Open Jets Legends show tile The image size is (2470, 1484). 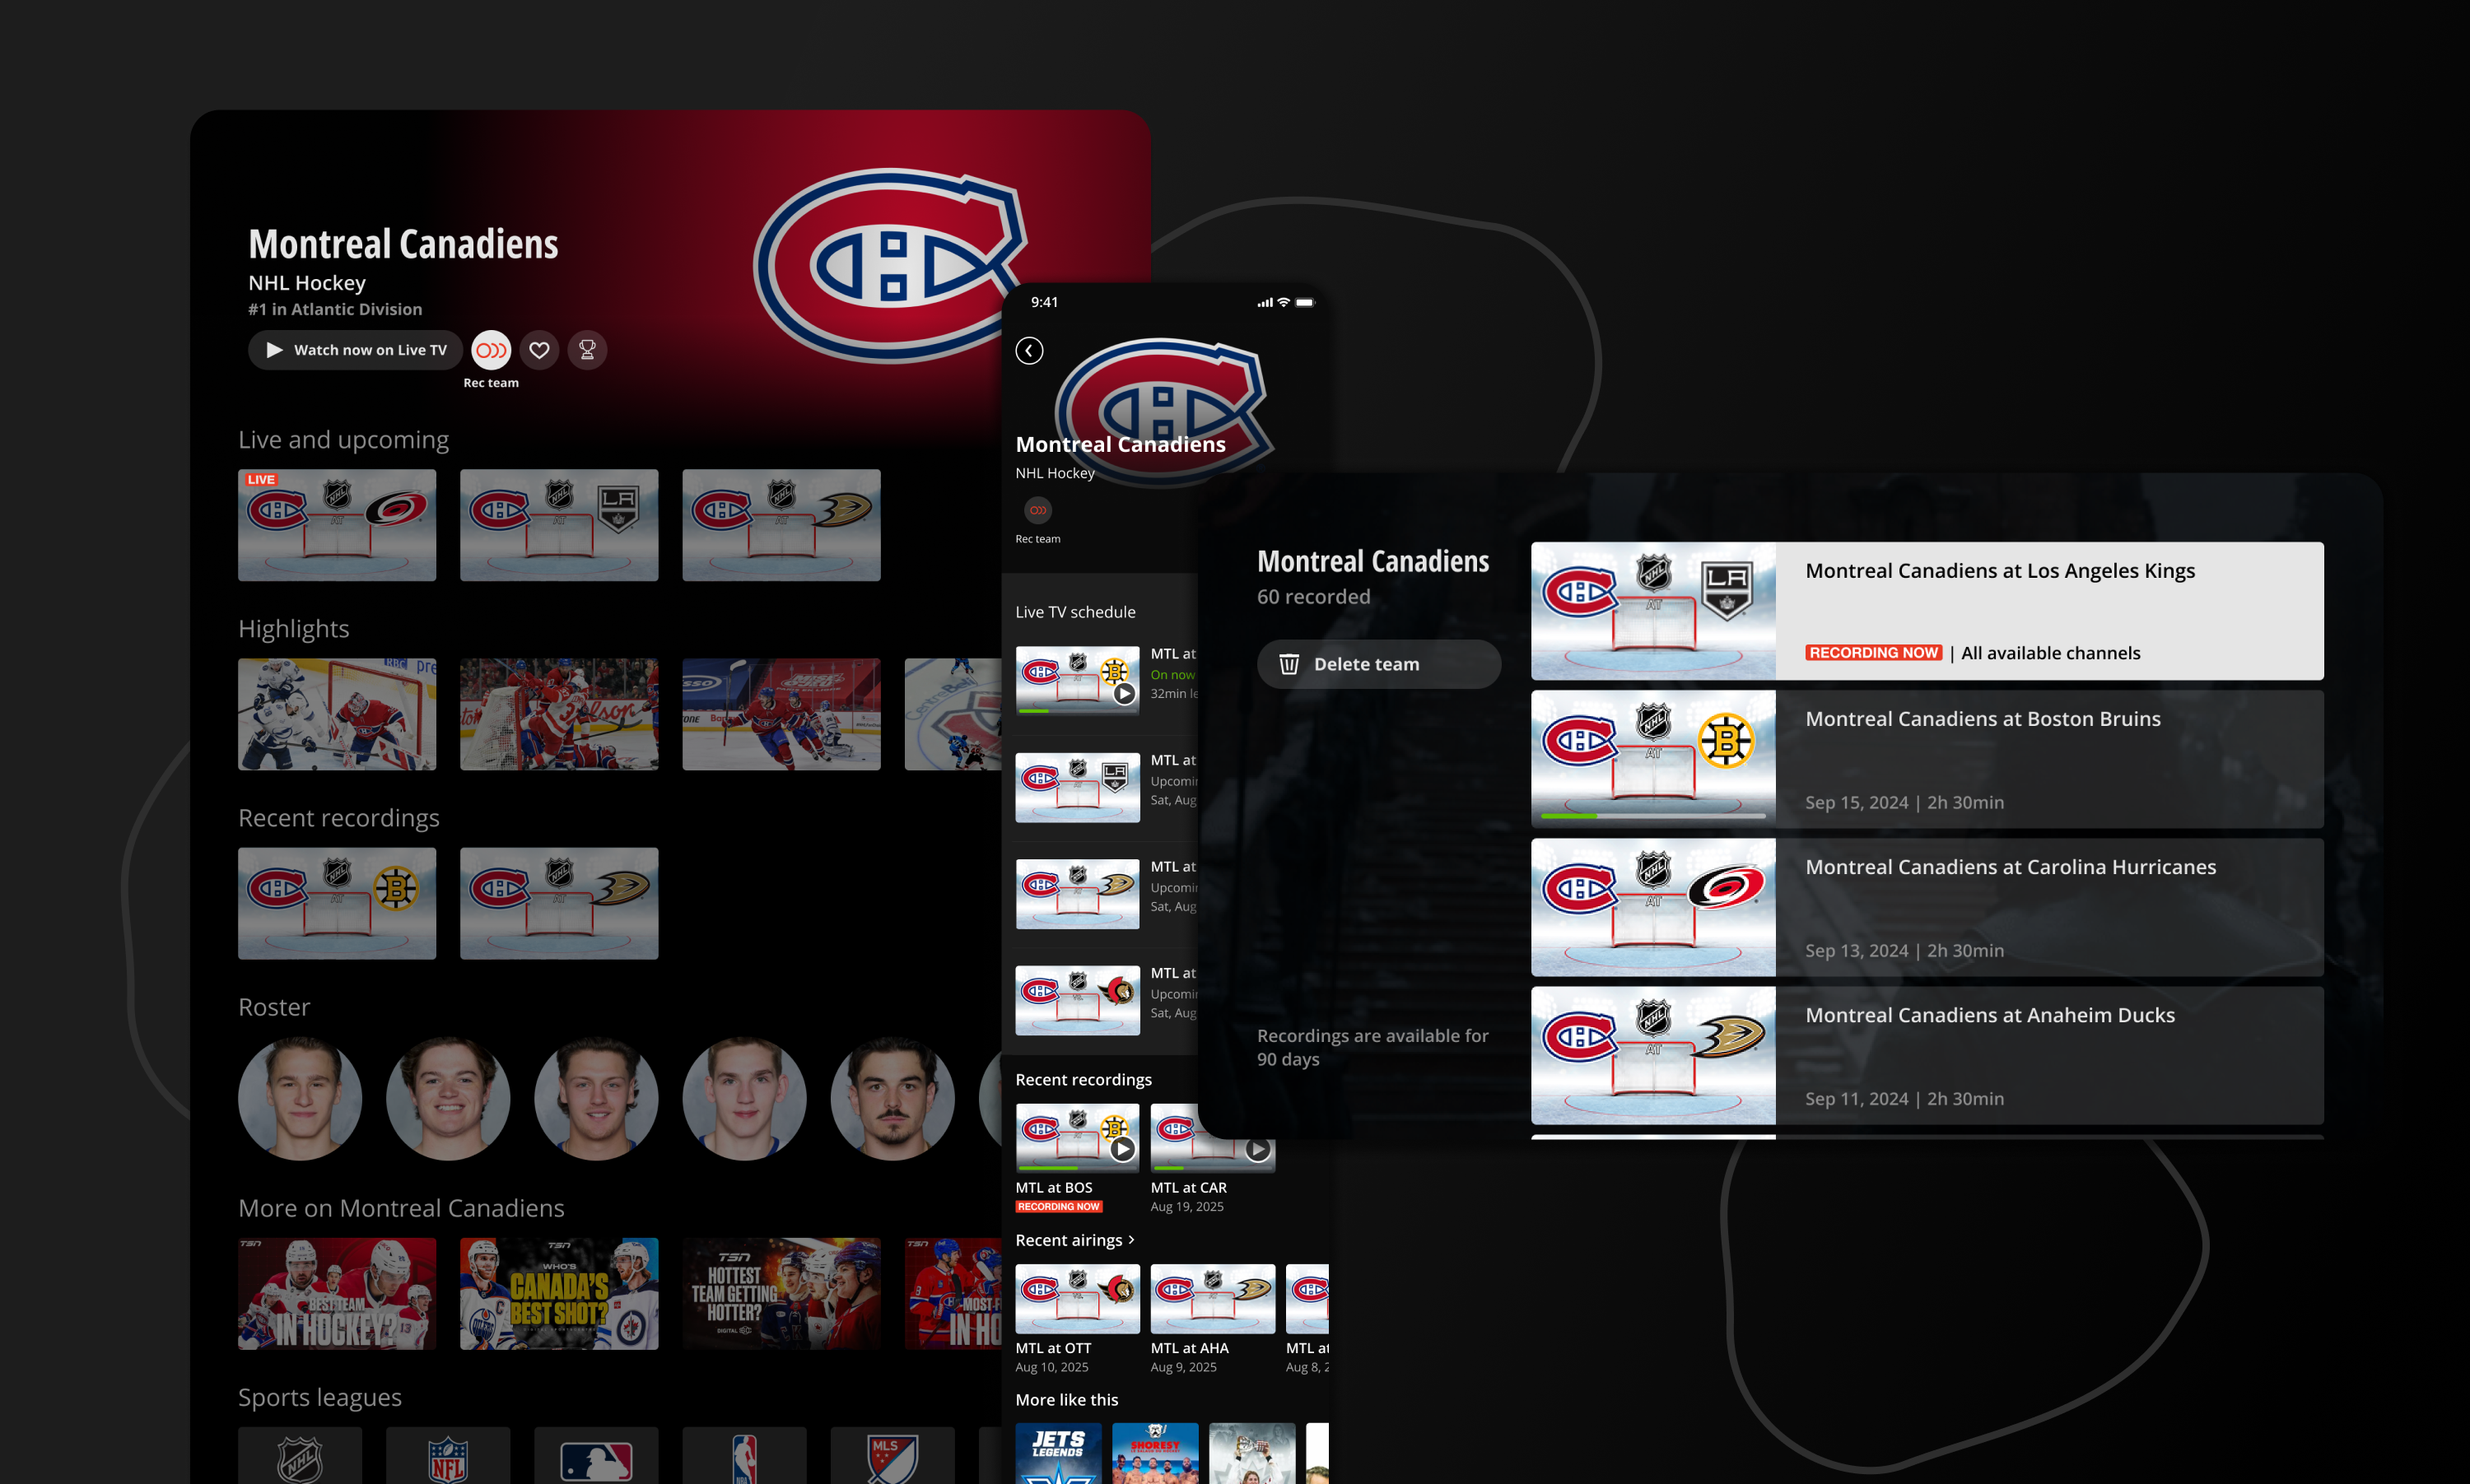(1058, 1453)
